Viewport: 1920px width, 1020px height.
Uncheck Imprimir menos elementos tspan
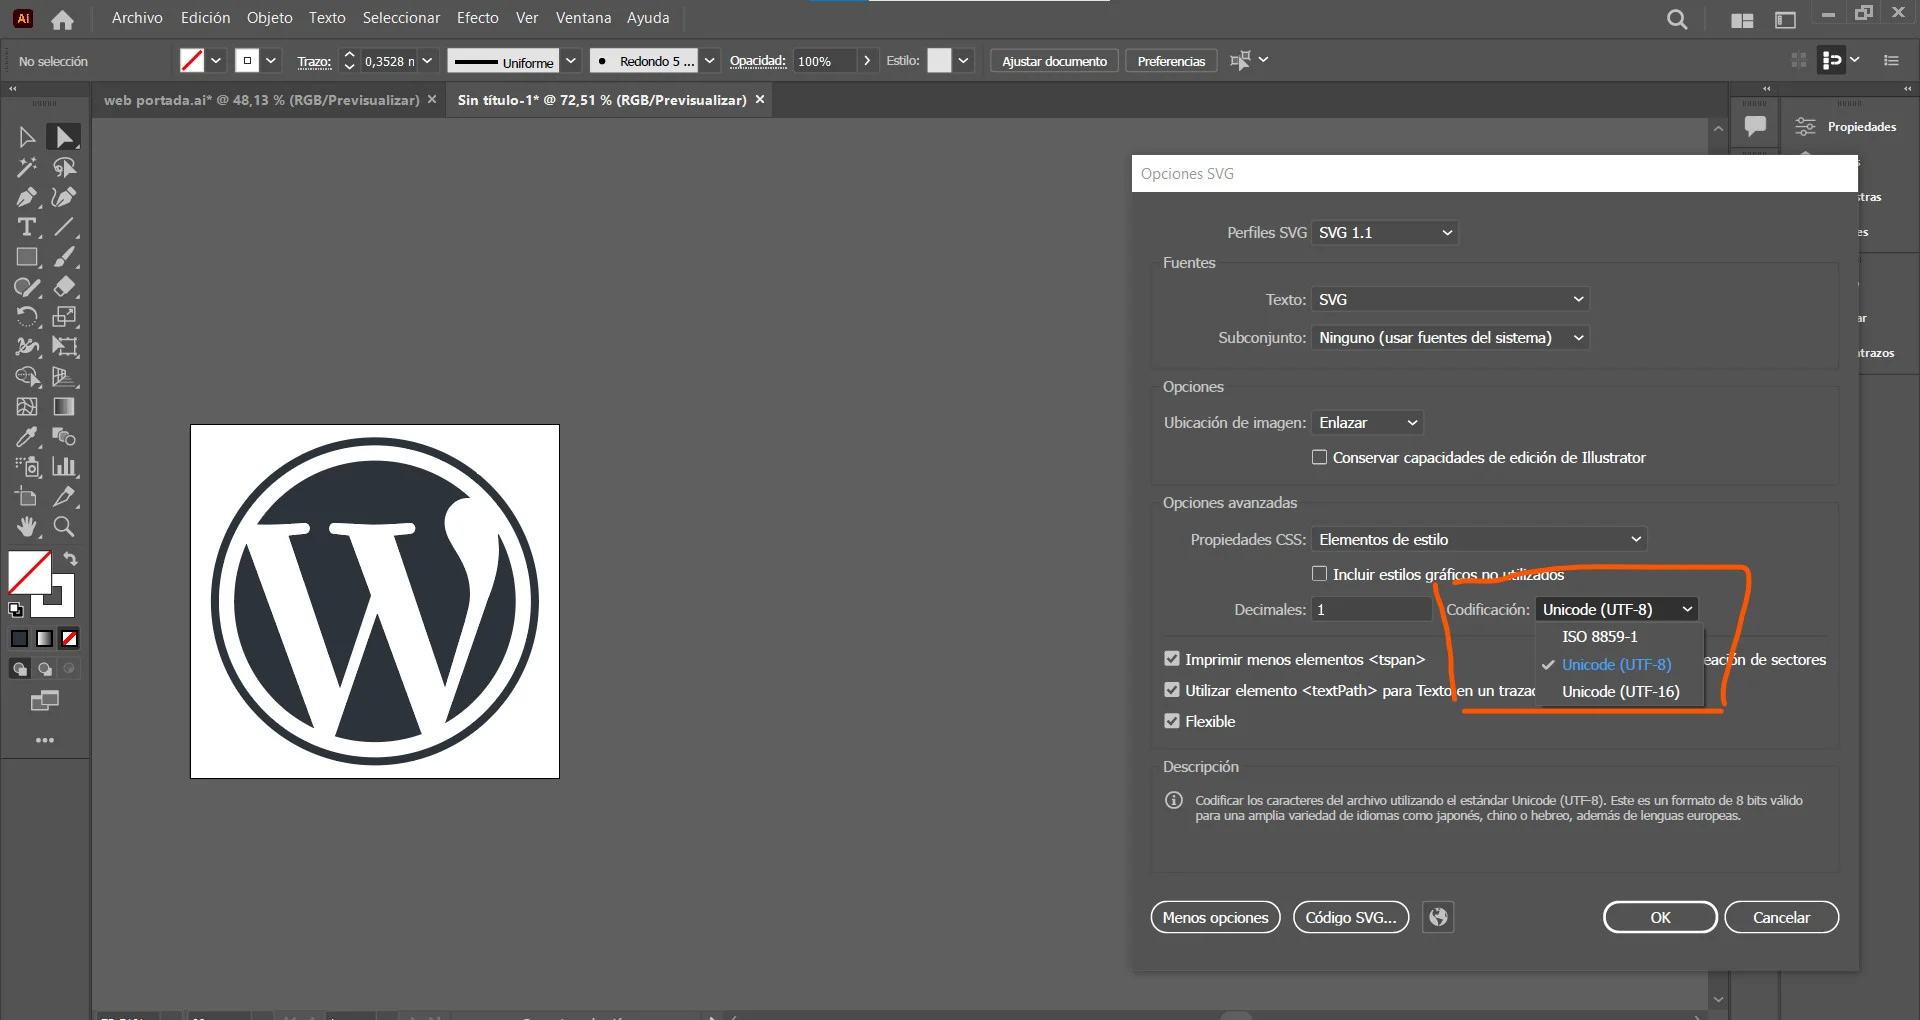(x=1172, y=659)
